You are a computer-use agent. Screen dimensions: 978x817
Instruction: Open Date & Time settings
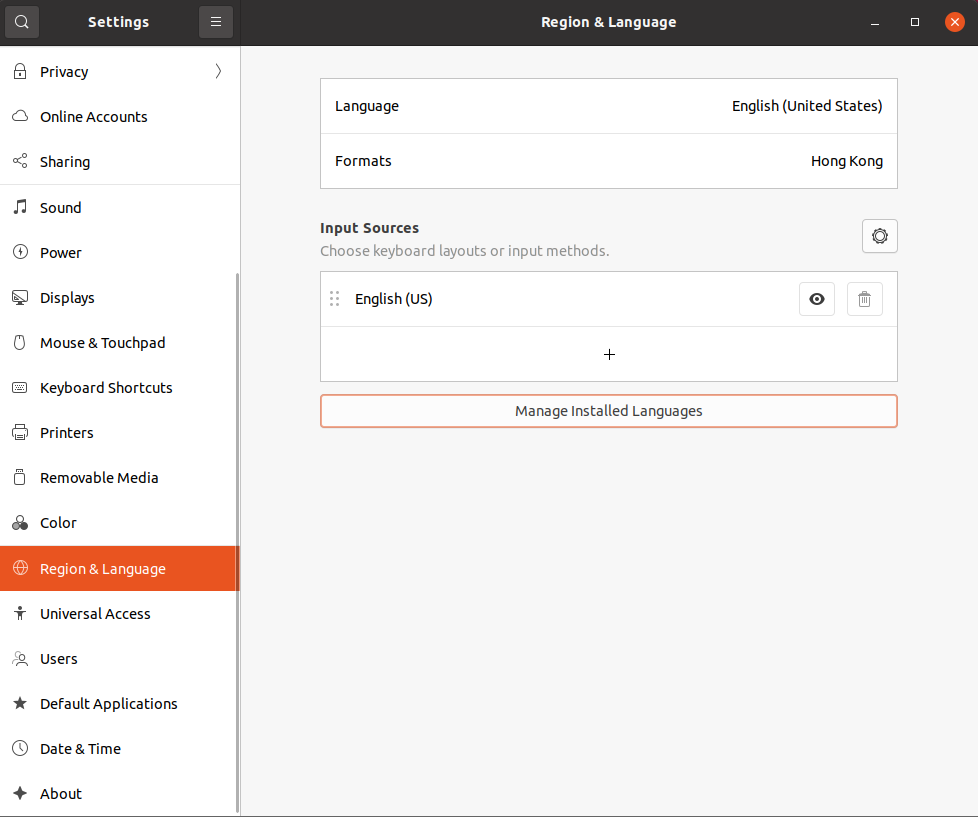point(80,749)
